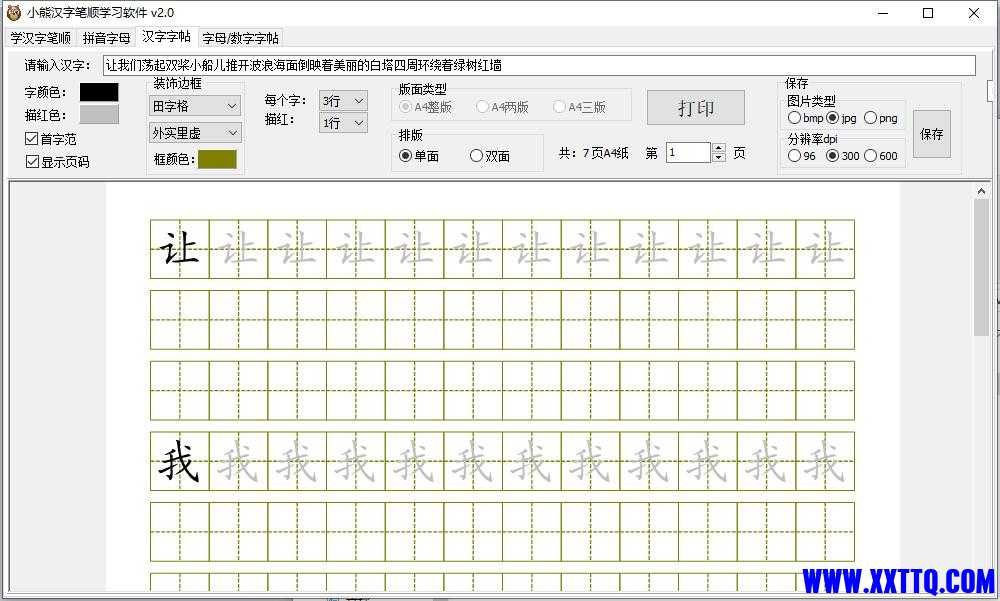This screenshot has height=601, width=1000.
Task: Minimize the application window
Action: pyautogui.click(x=883, y=13)
